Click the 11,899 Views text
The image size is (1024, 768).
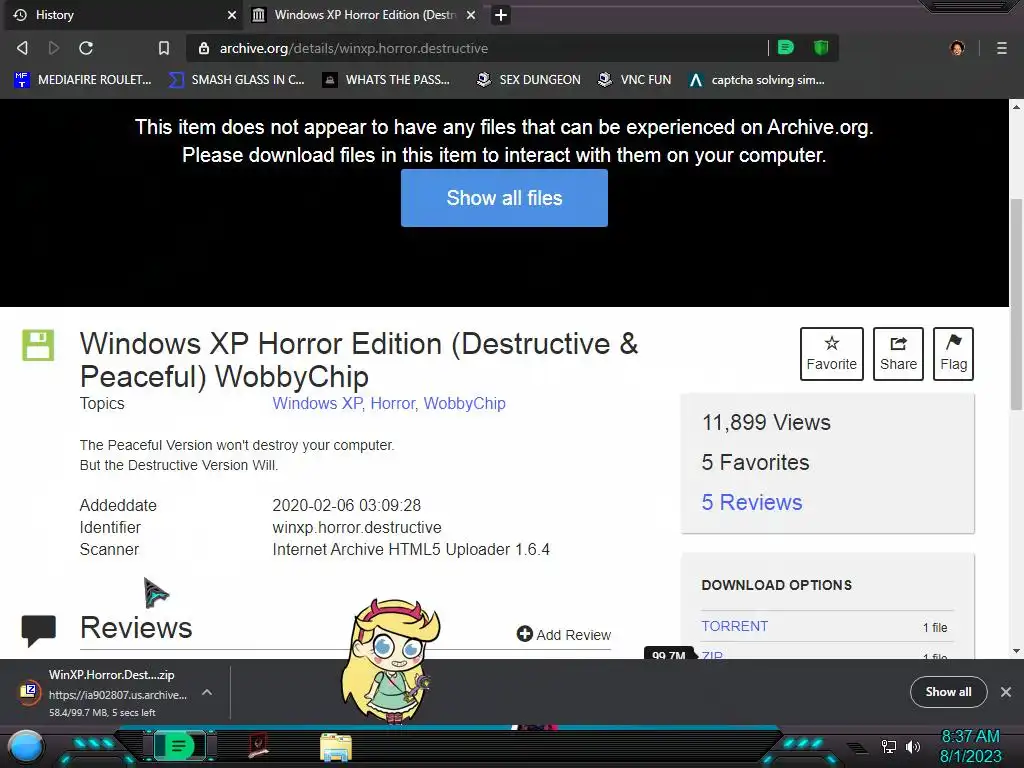click(766, 423)
